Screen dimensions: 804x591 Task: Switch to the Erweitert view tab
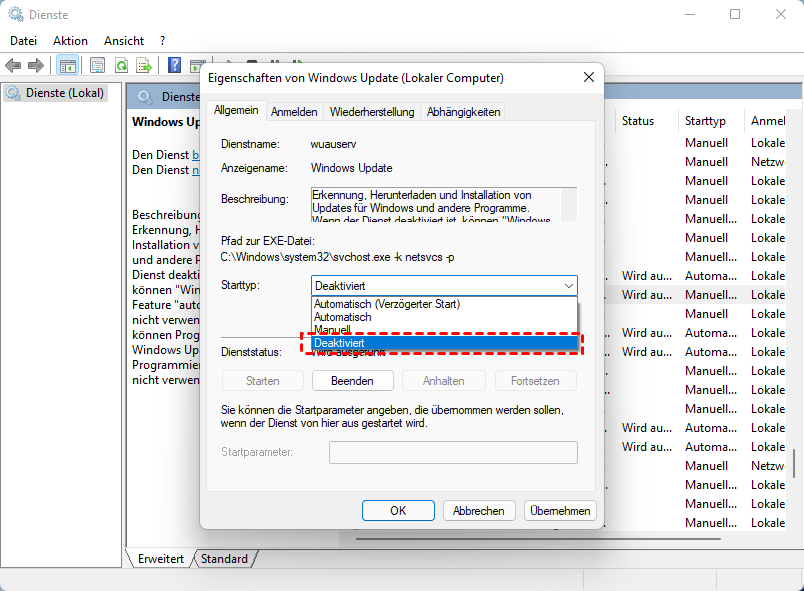tap(160, 559)
